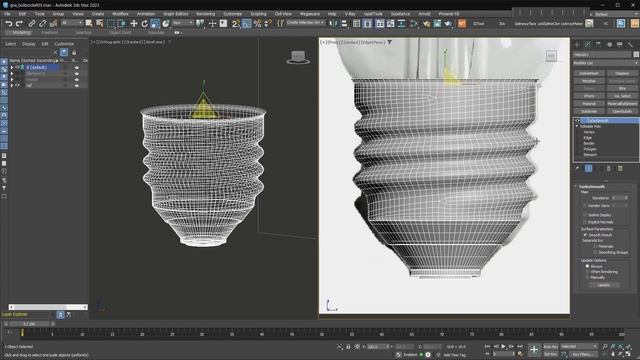Viewport: 640px width, 360px height.
Task: Open the reference coordinate View dropdown
Action: (x=182, y=23)
